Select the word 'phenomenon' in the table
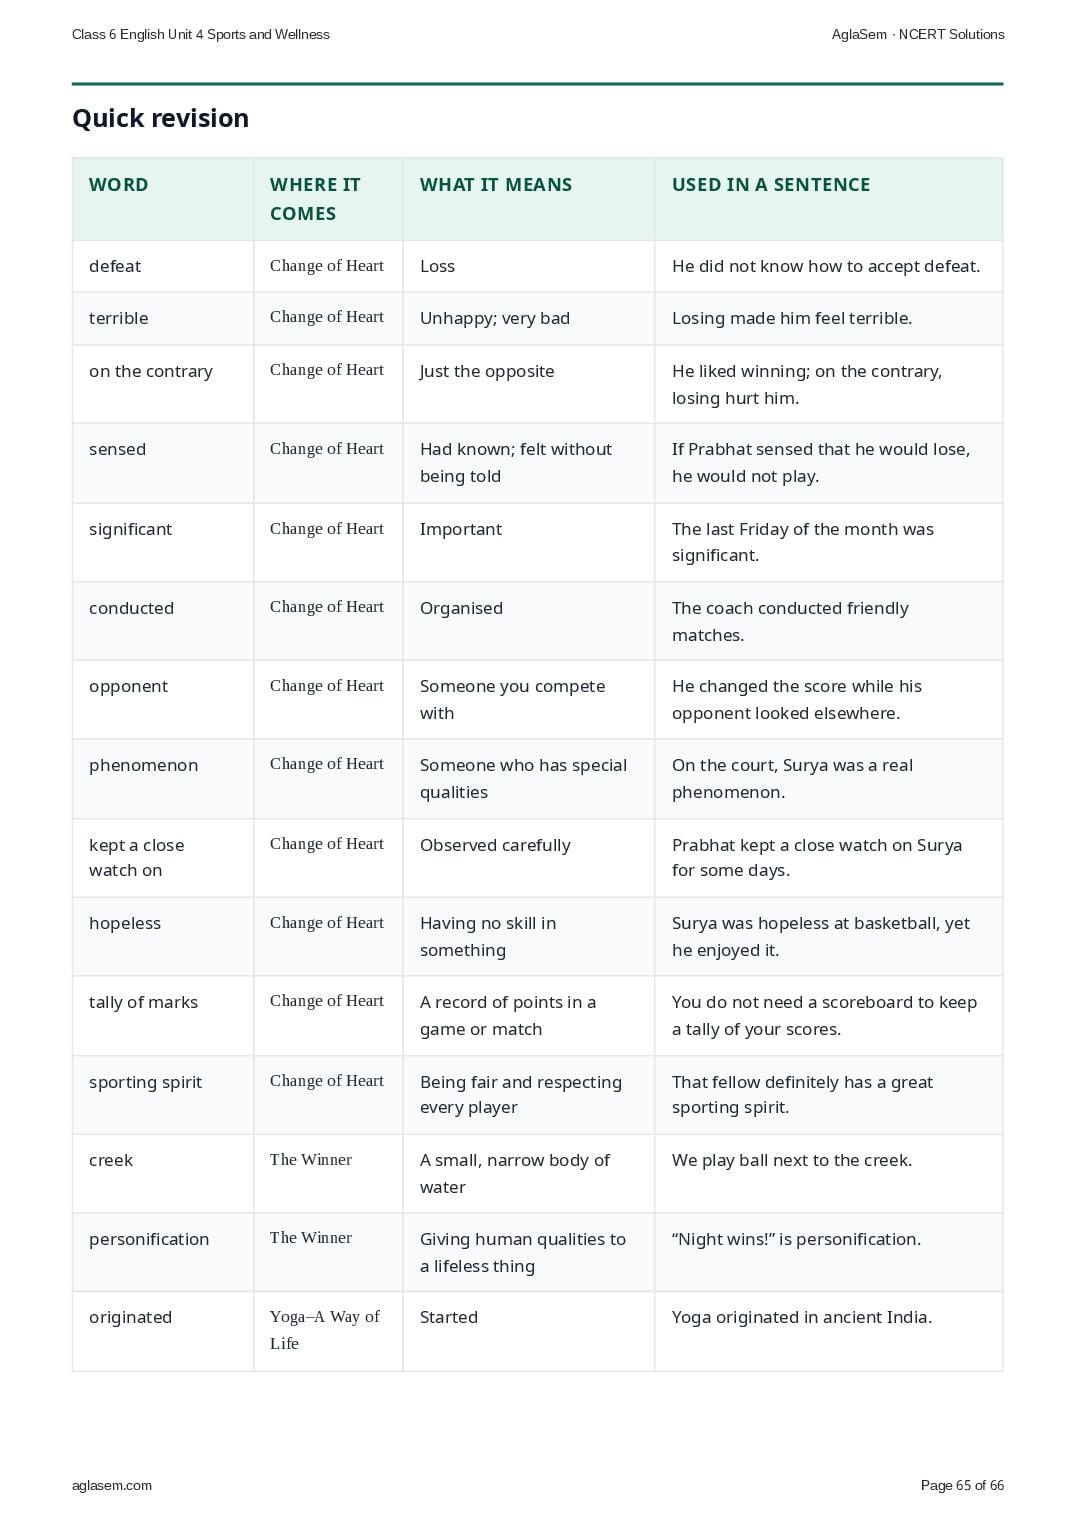 coord(143,765)
